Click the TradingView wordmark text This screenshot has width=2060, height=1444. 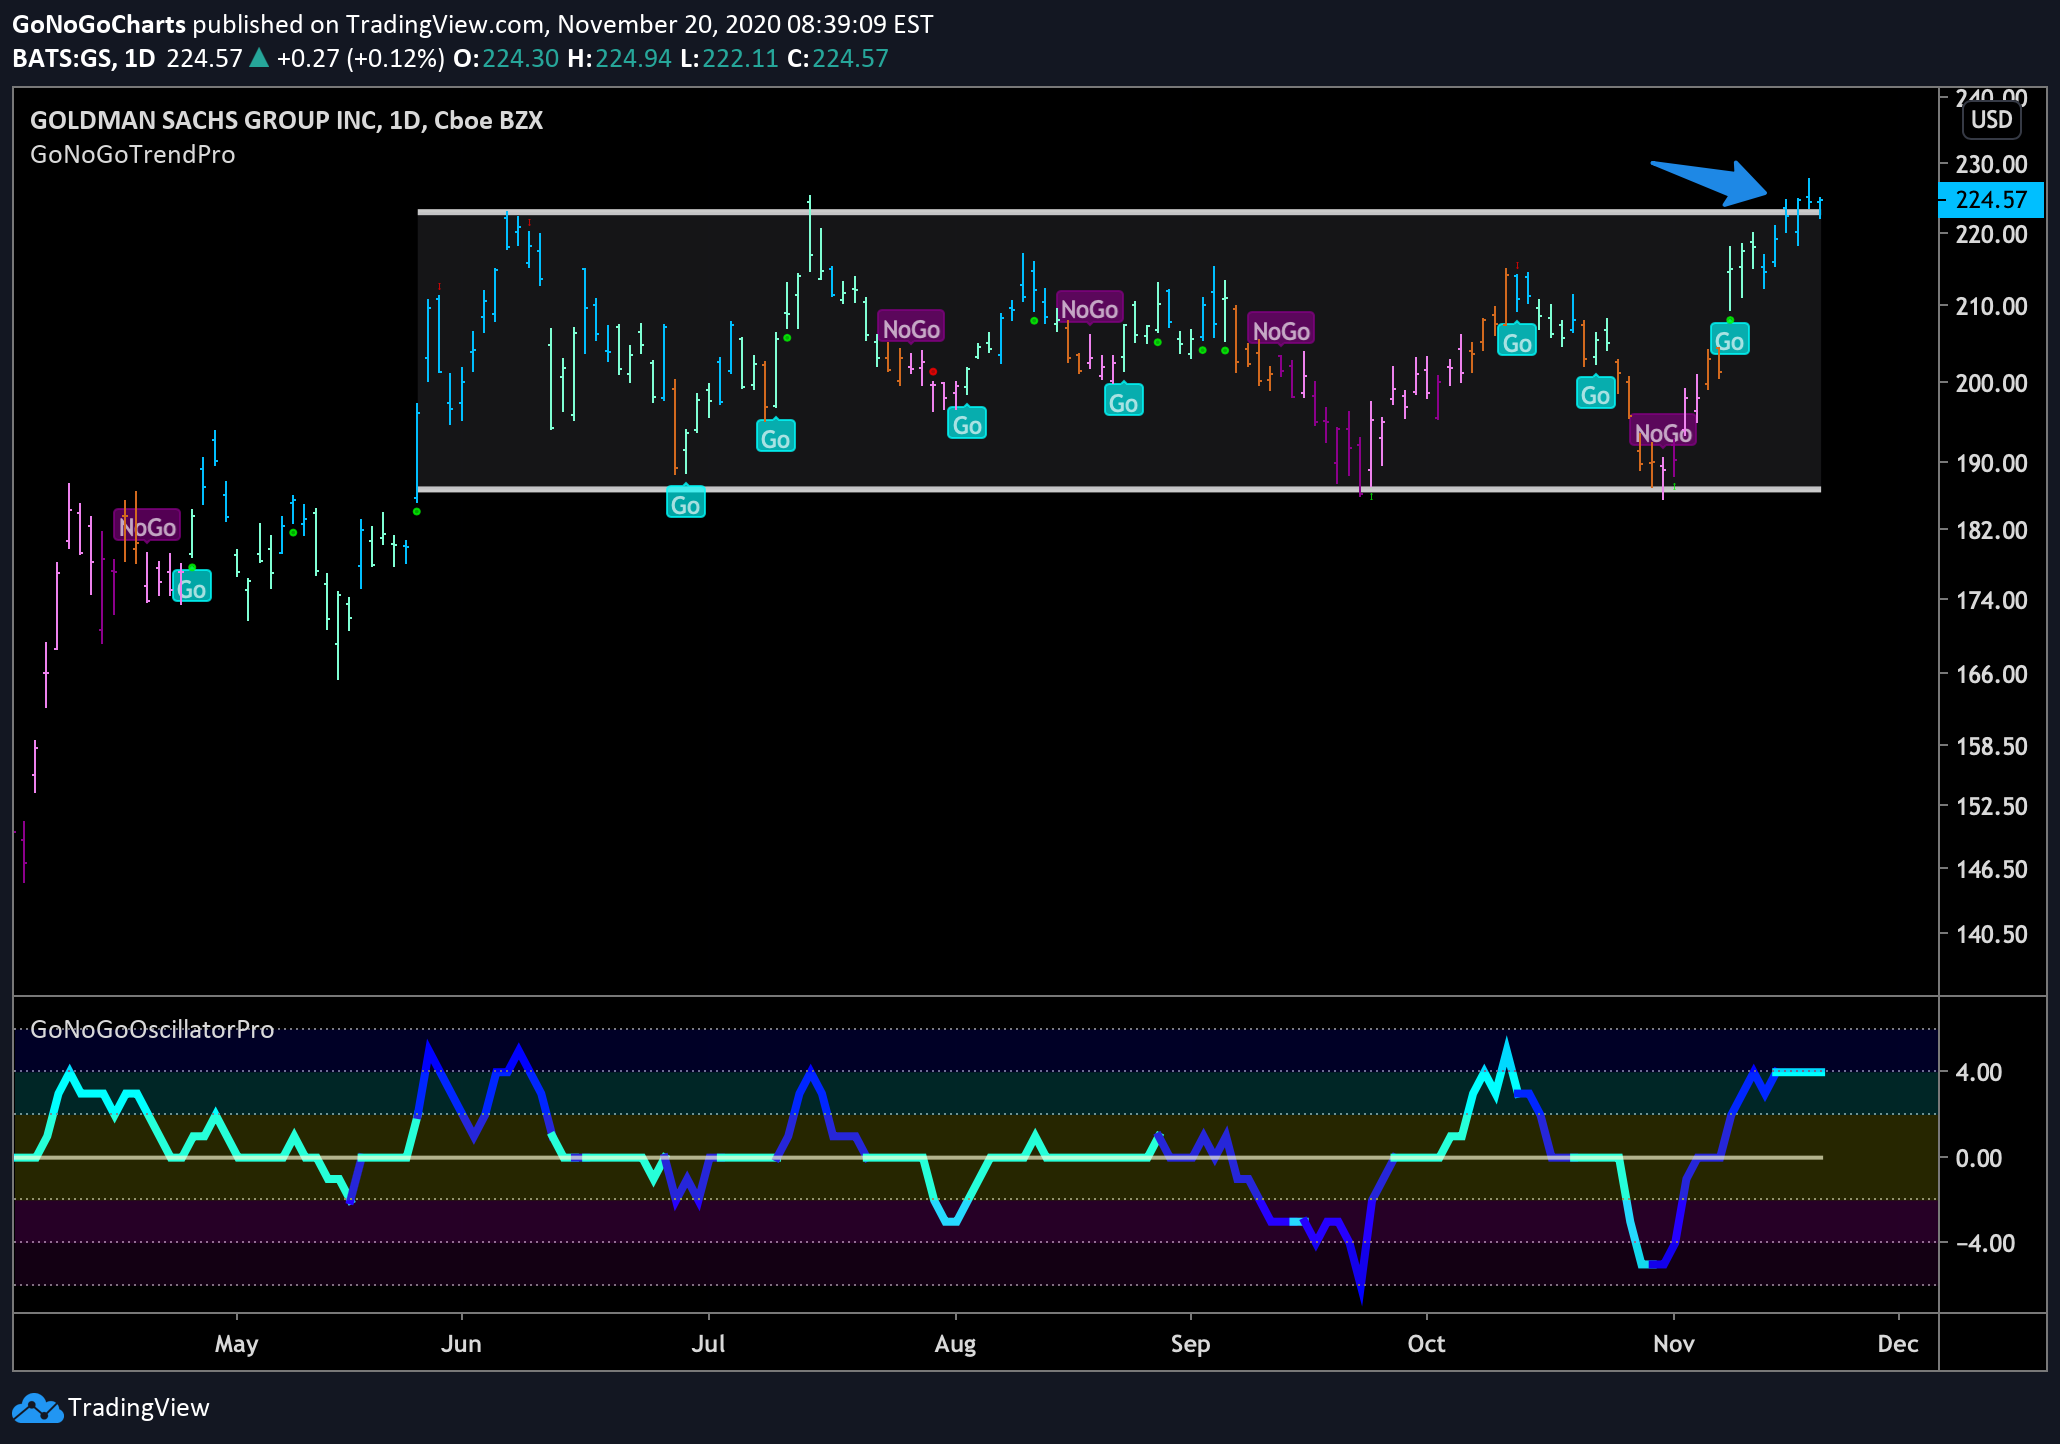pos(139,1408)
